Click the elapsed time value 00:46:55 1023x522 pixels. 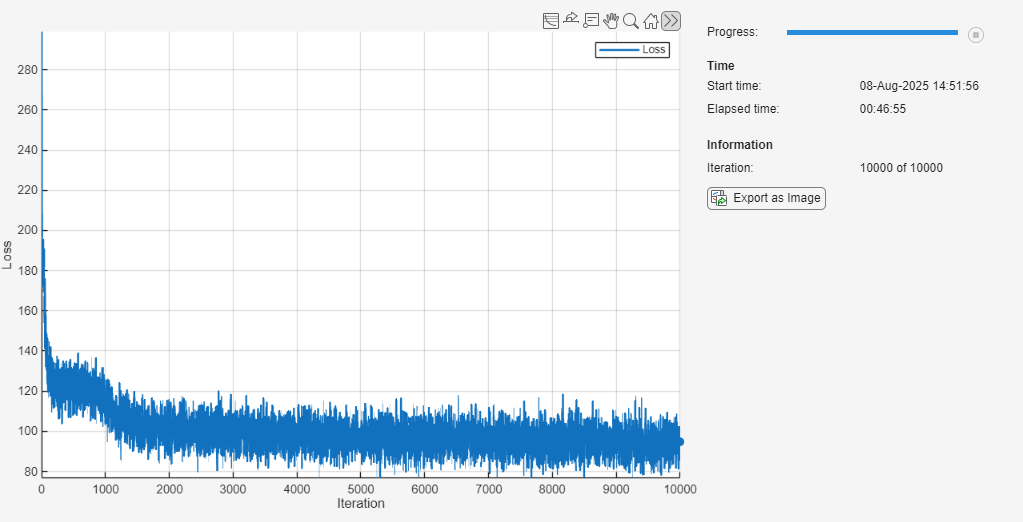883,109
